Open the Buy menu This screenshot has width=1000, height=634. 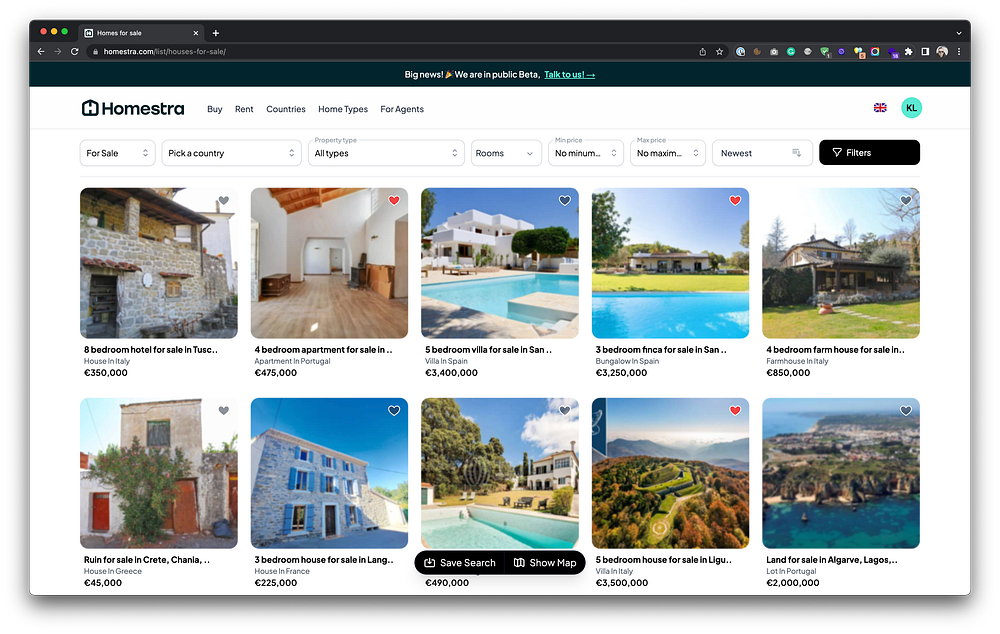pyautogui.click(x=214, y=109)
